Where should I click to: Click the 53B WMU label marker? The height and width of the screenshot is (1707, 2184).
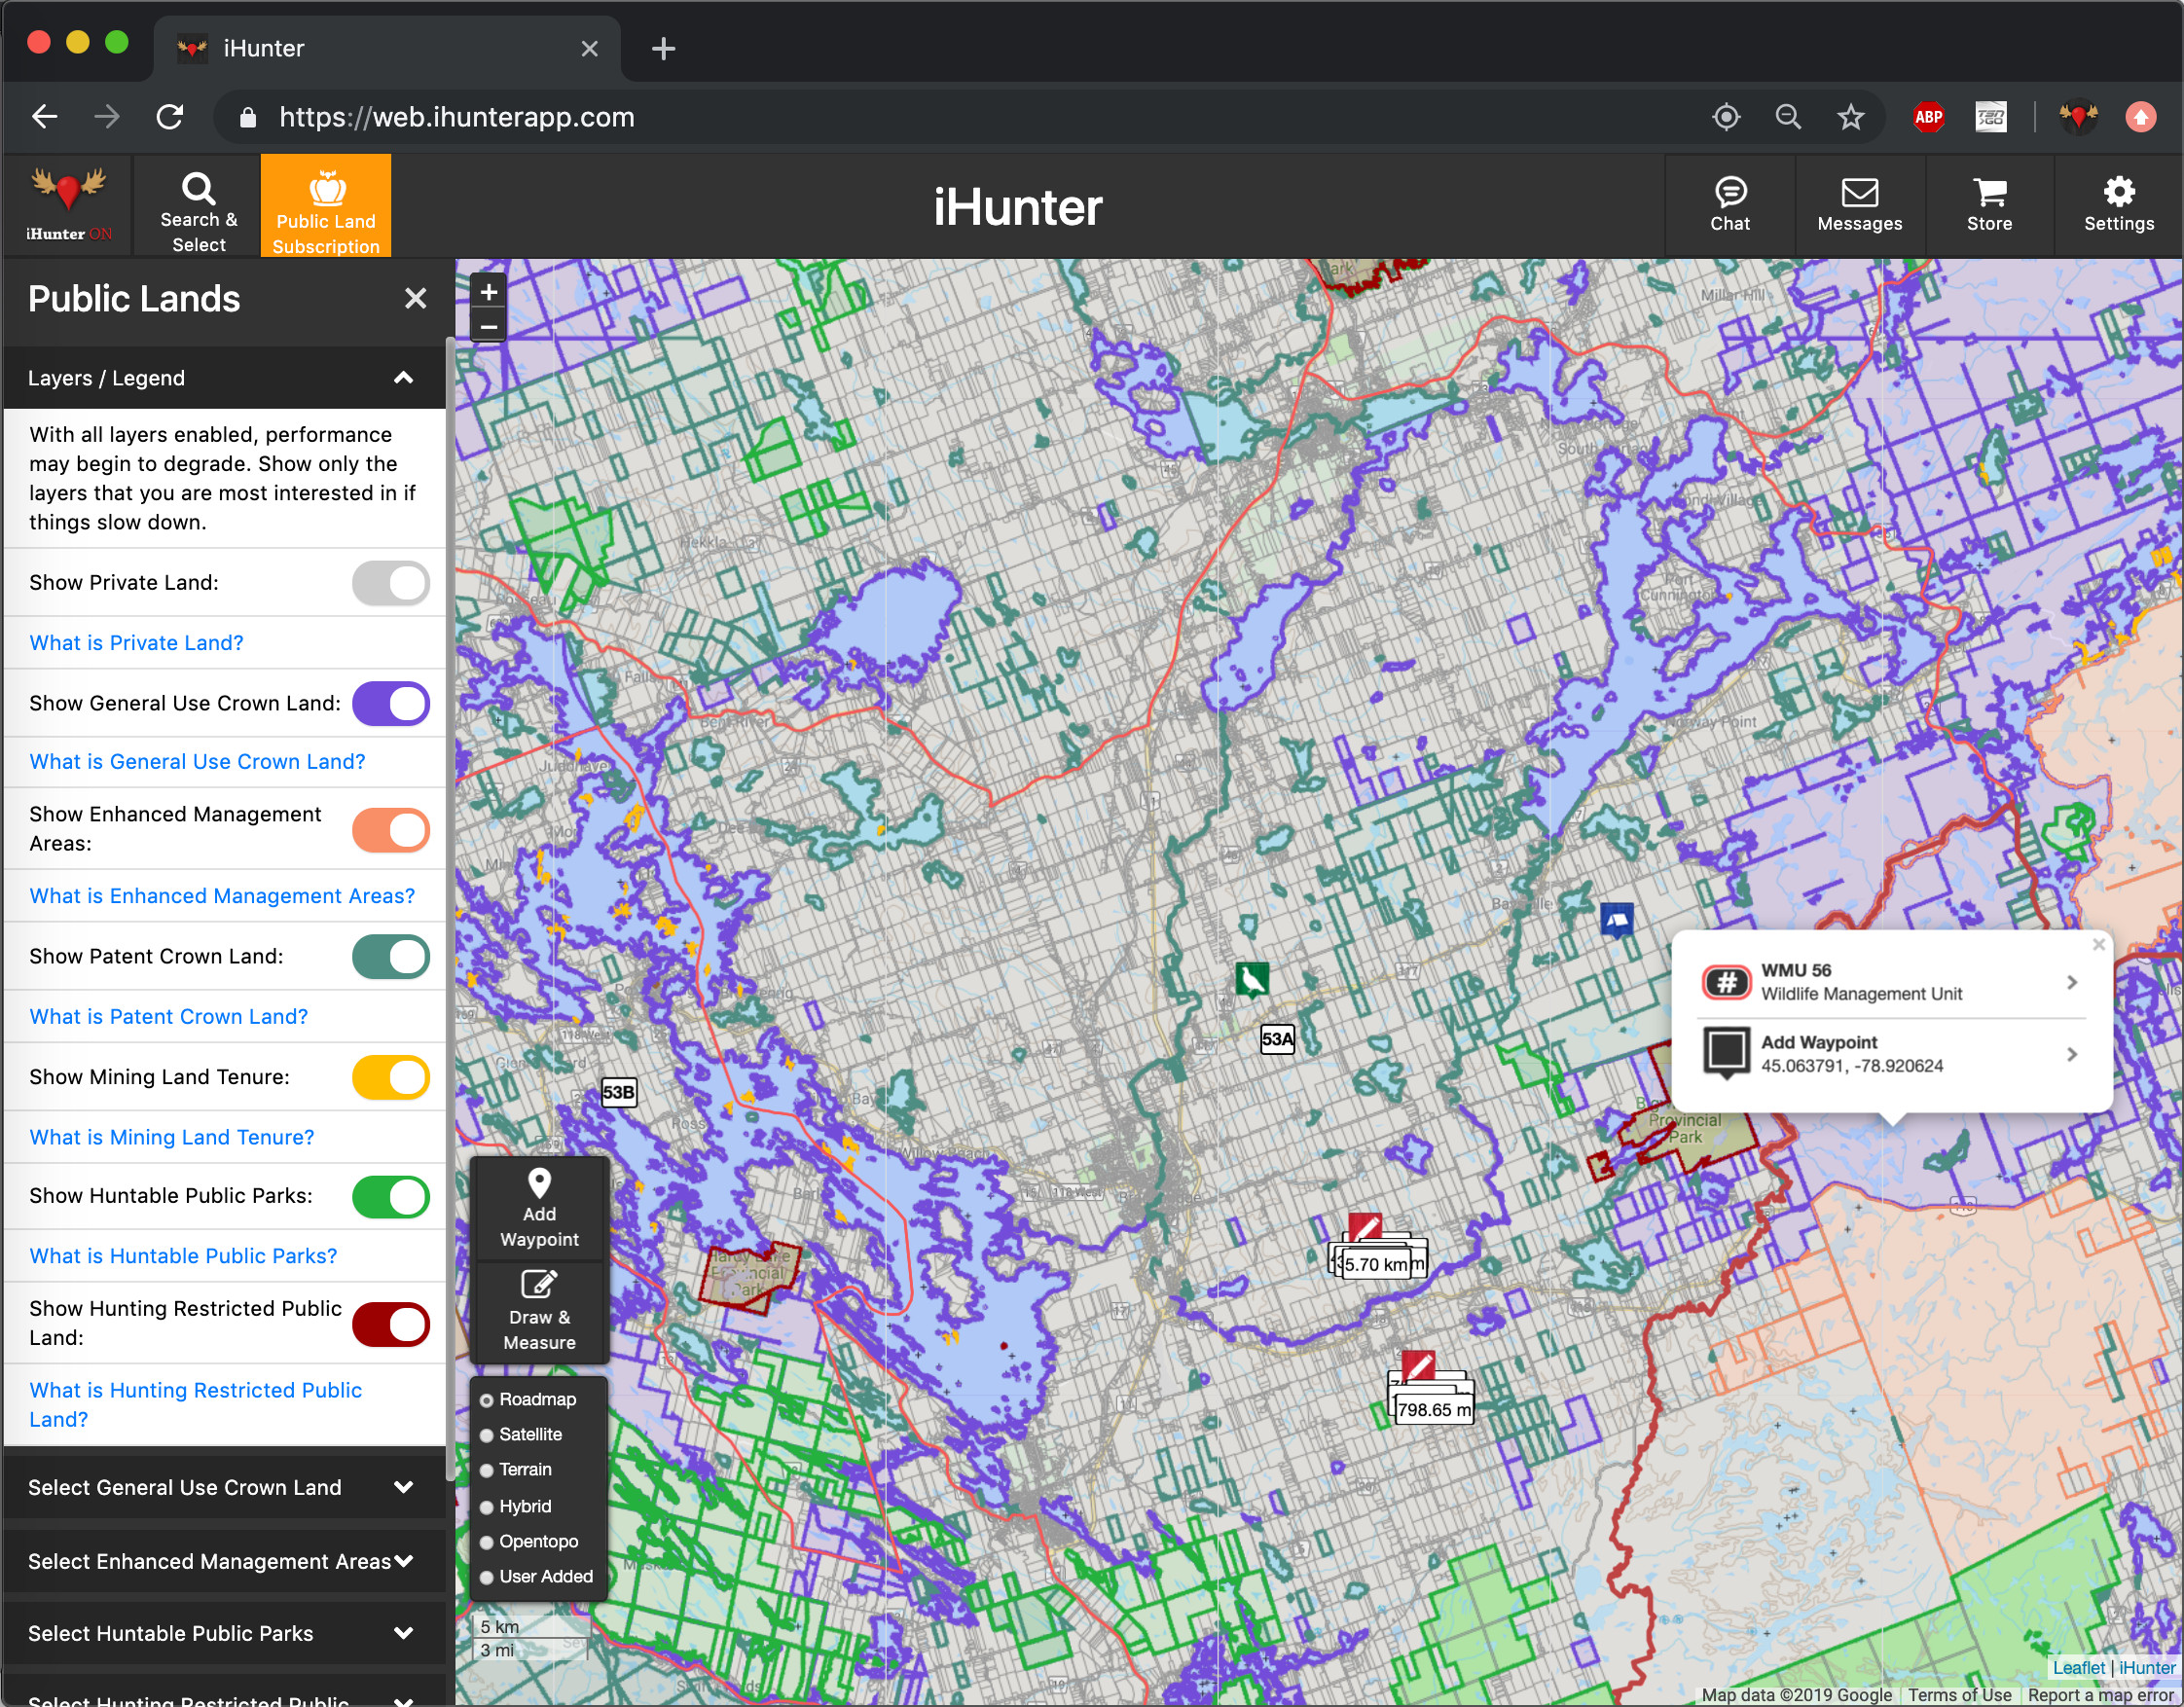618,1092
